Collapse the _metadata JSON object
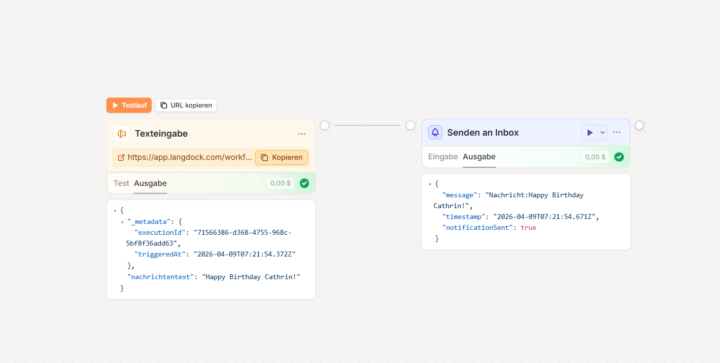This screenshot has width=720, height=363. [x=122, y=222]
